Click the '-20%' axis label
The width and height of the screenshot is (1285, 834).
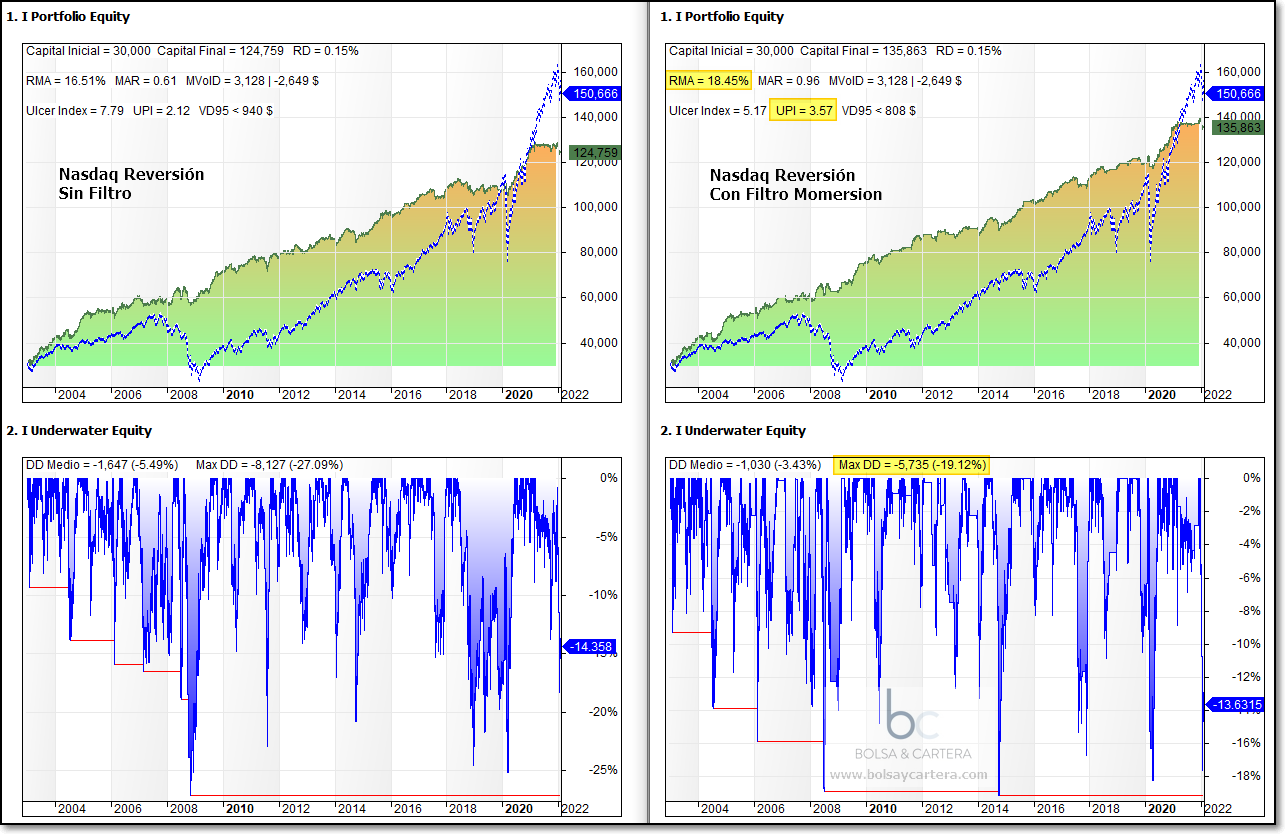coord(601,712)
